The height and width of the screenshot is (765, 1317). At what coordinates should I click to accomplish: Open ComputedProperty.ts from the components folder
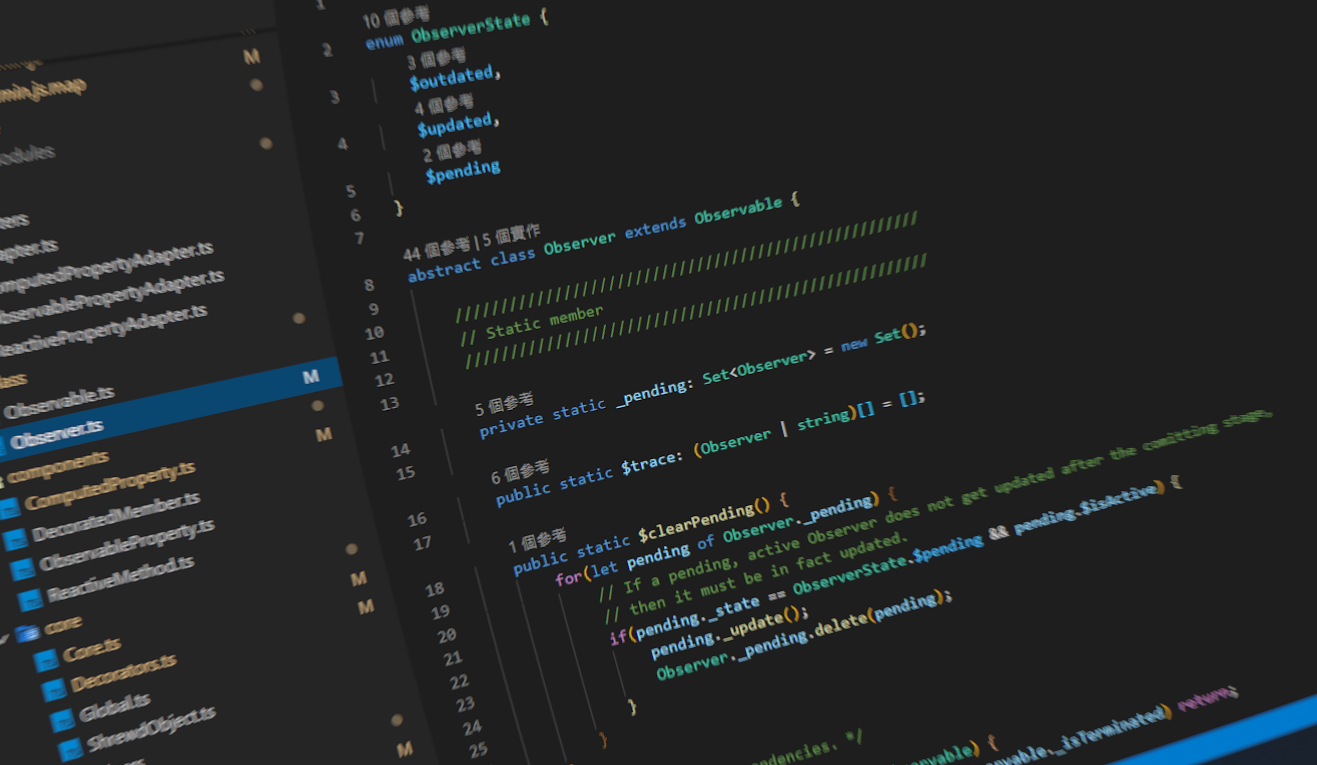click(109, 486)
